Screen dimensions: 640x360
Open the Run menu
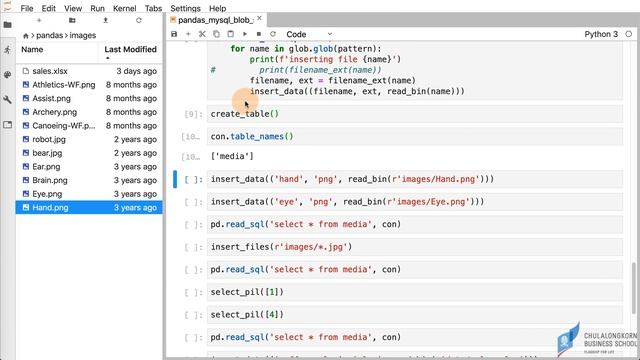(x=97, y=8)
